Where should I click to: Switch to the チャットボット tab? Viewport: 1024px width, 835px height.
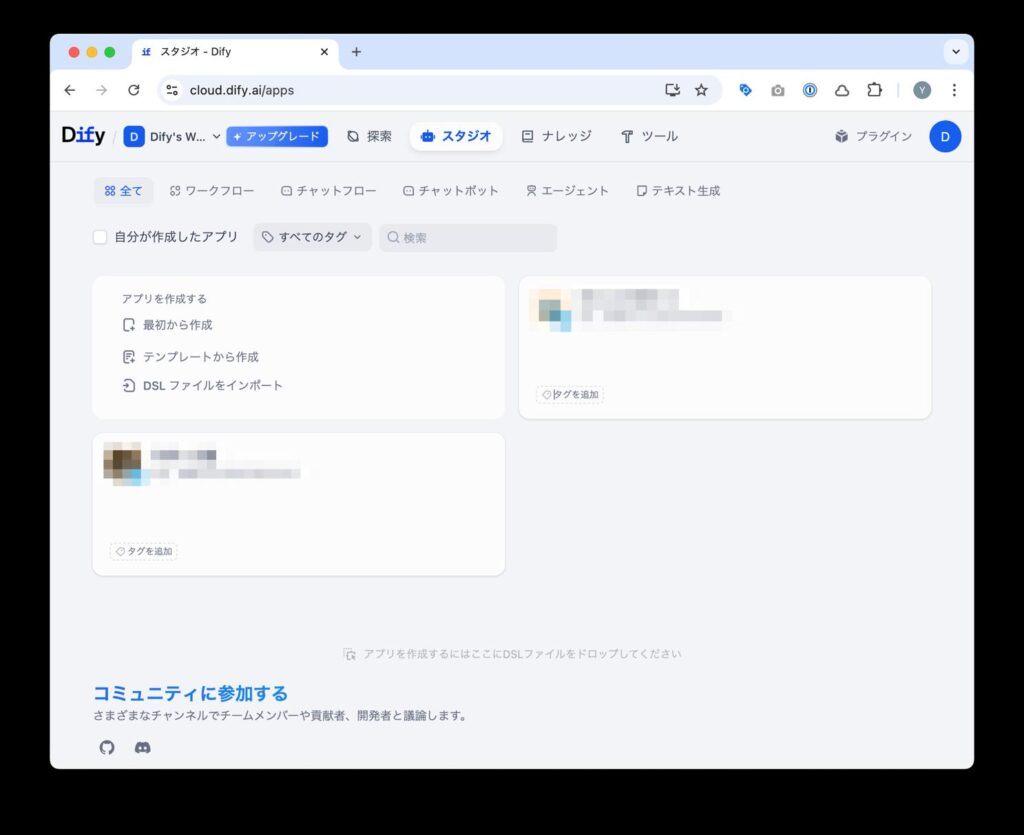tap(451, 190)
